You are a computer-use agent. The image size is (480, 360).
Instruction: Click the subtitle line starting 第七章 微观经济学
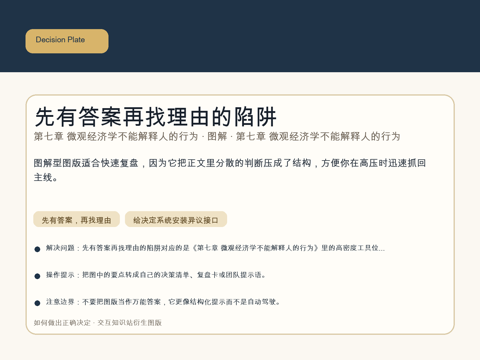pyautogui.click(x=217, y=136)
